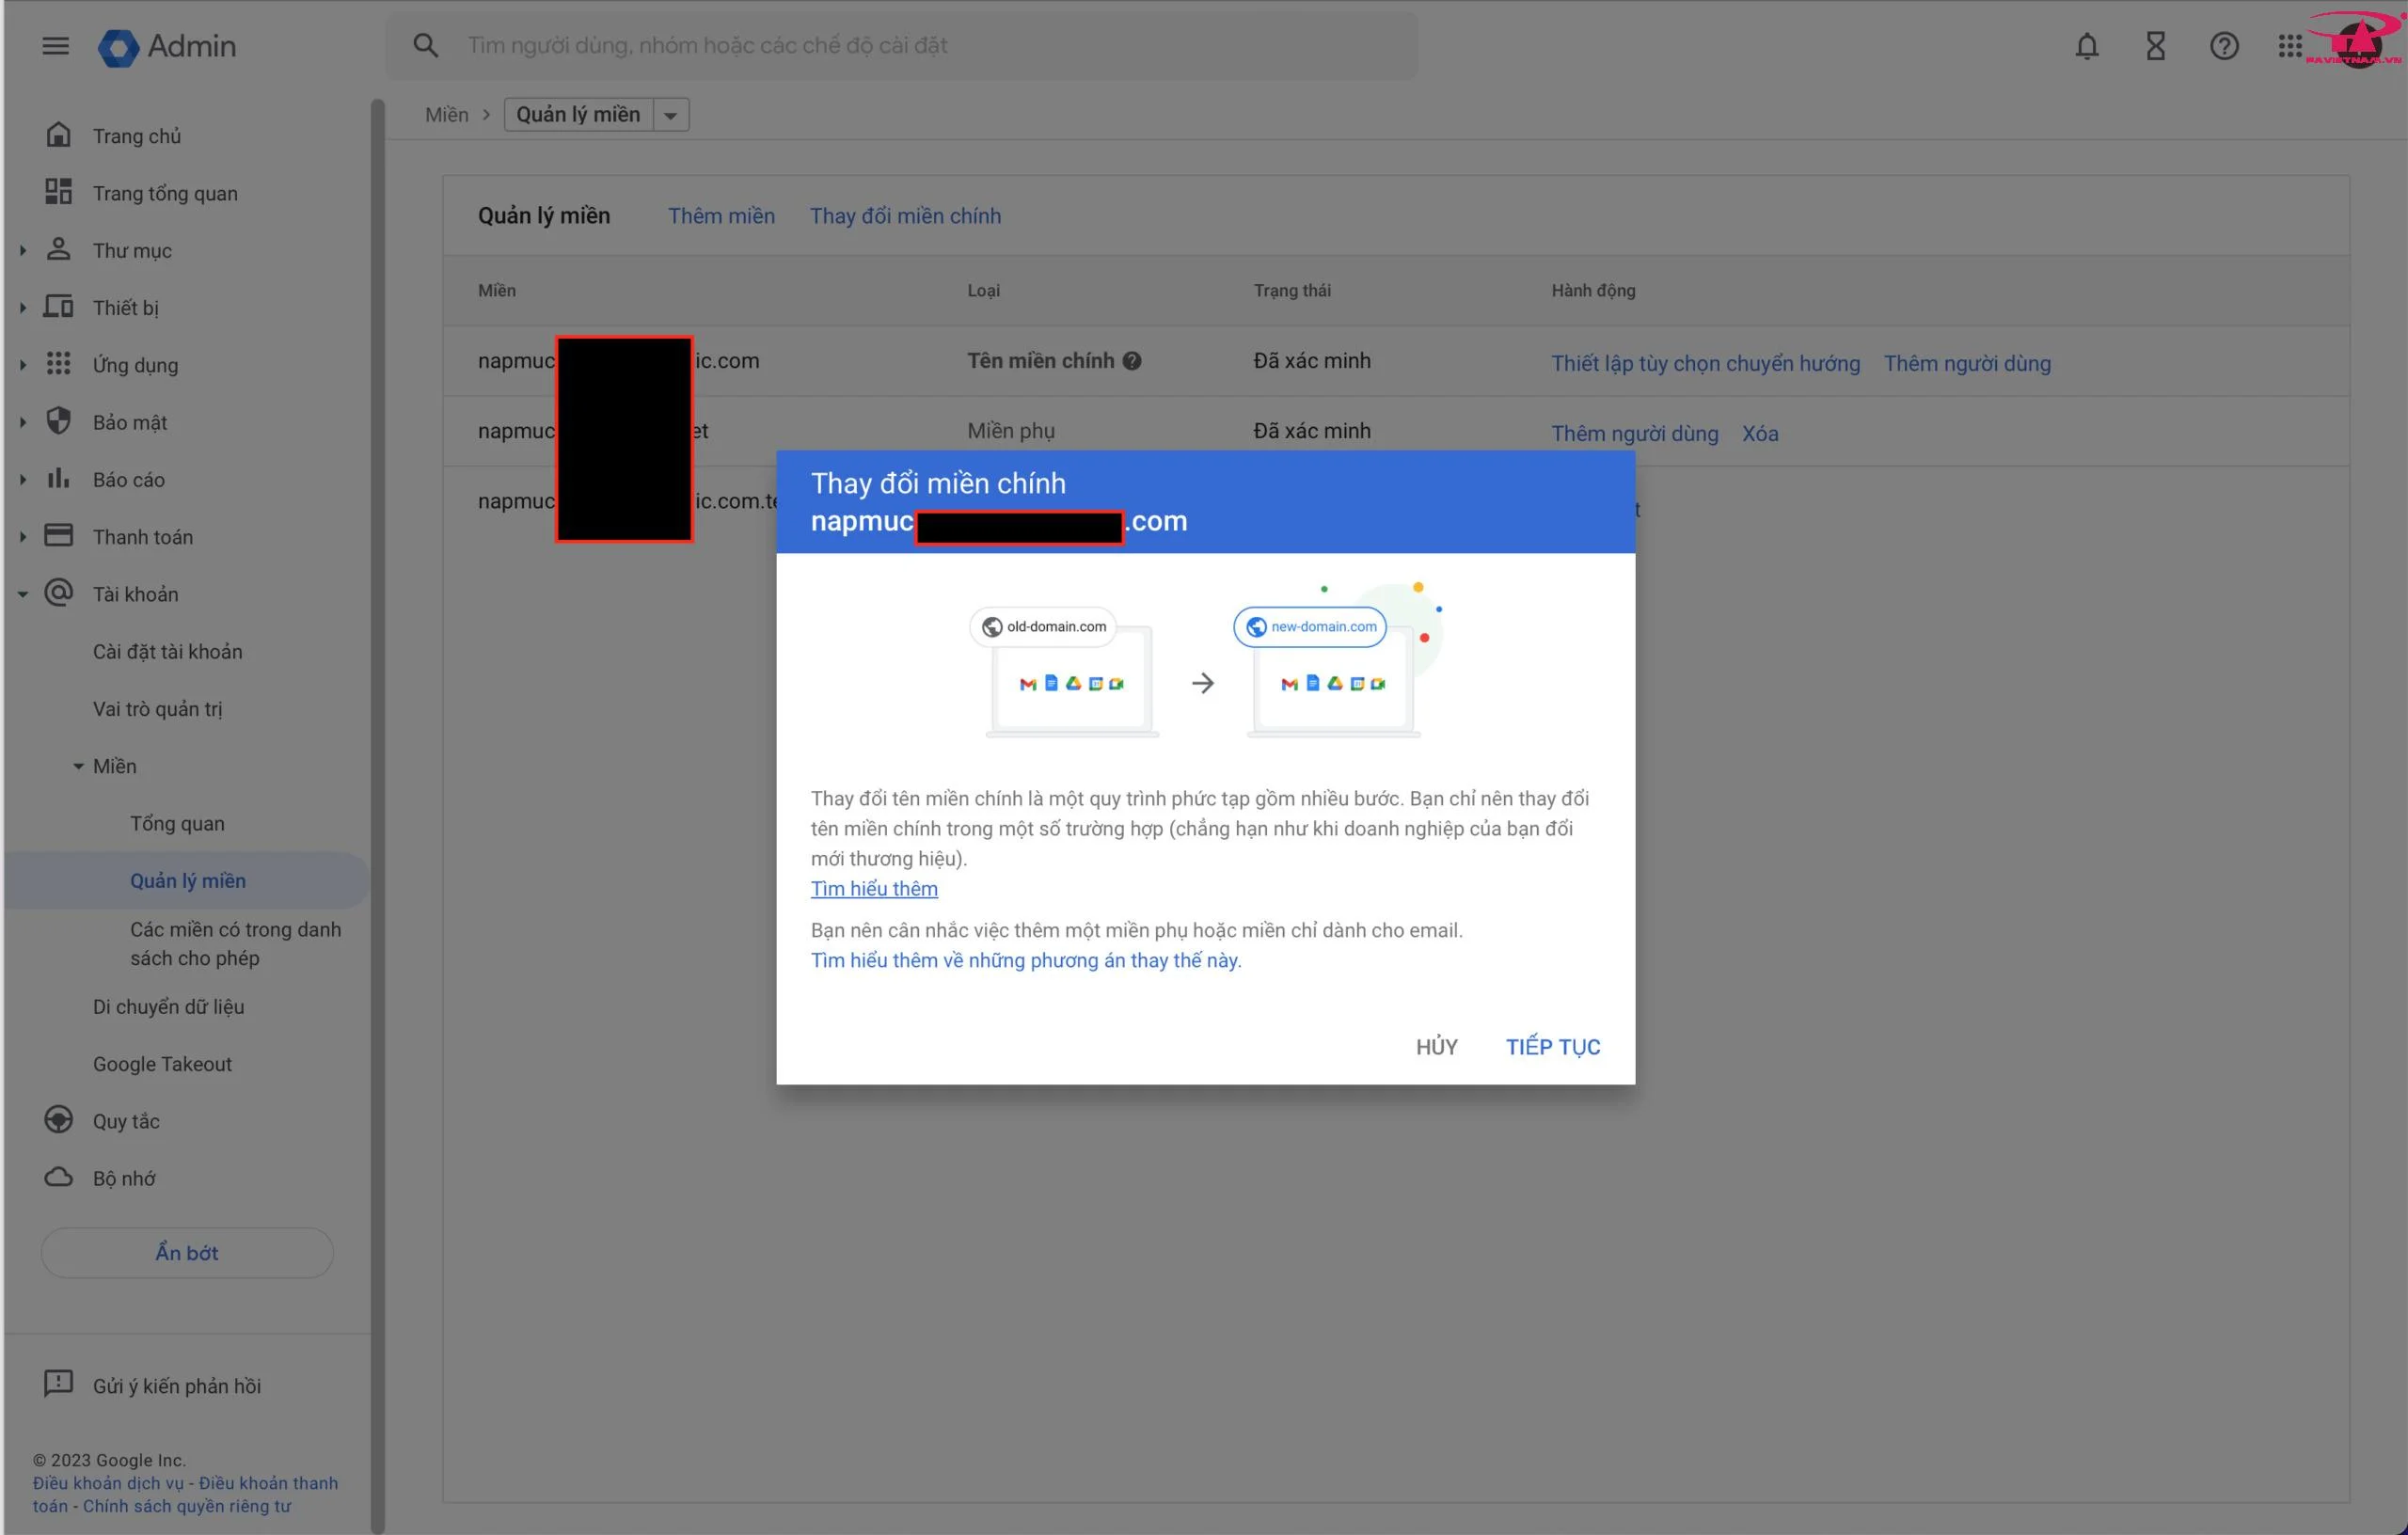Open the Google apps grid
Viewport: 2408px width, 1535px height.
[x=2290, y=46]
